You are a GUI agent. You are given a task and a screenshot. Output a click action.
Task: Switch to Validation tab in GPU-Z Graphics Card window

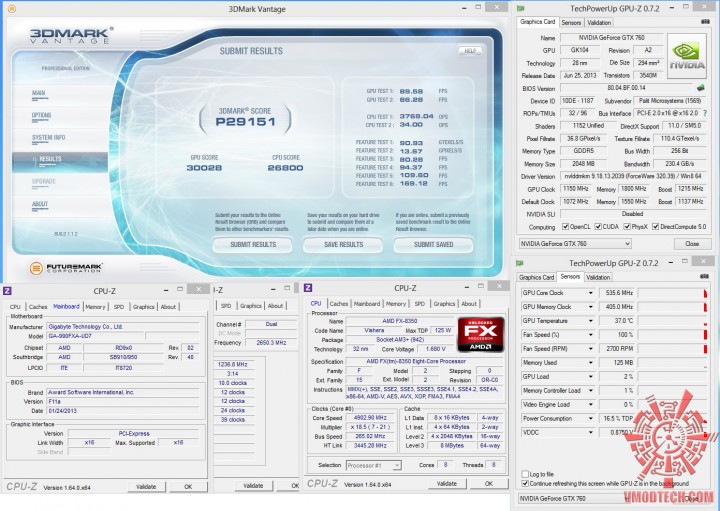[599, 22]
